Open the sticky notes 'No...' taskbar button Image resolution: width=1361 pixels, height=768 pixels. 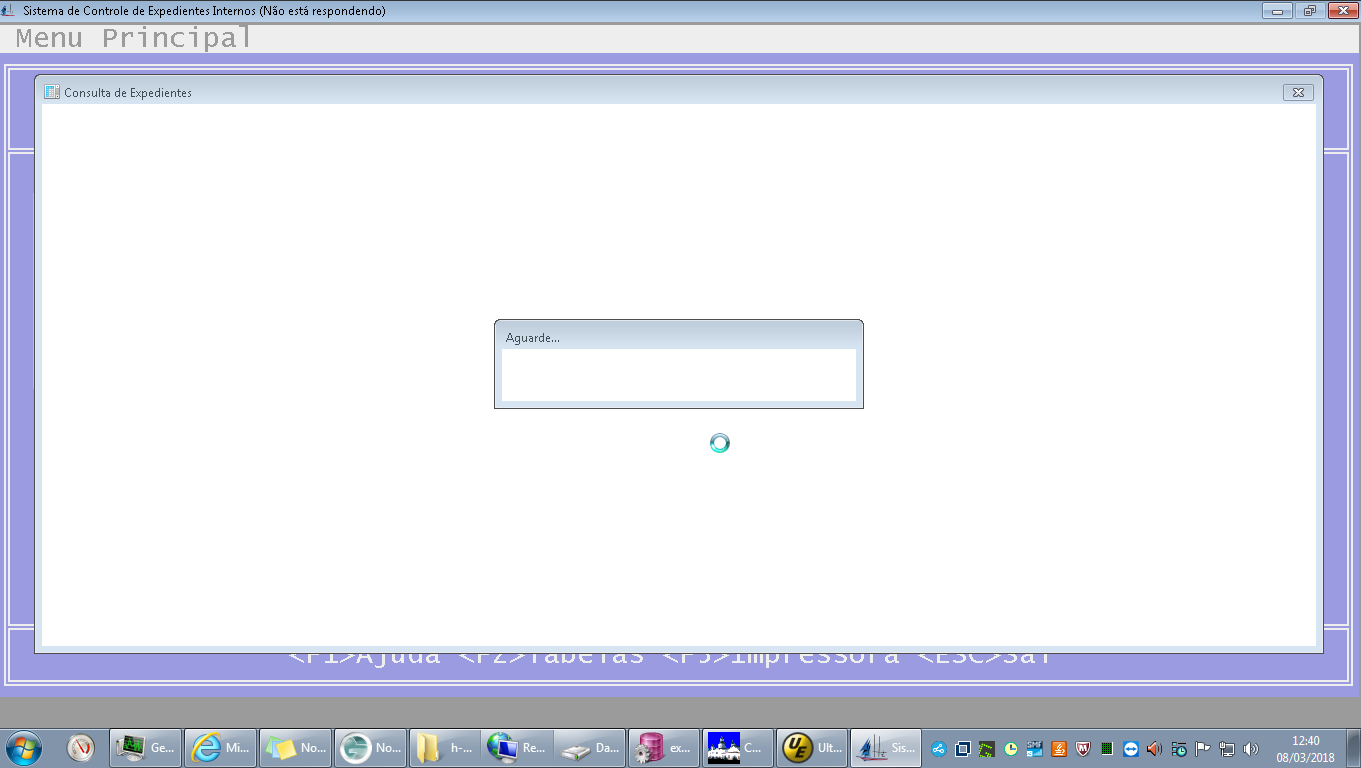295,748
